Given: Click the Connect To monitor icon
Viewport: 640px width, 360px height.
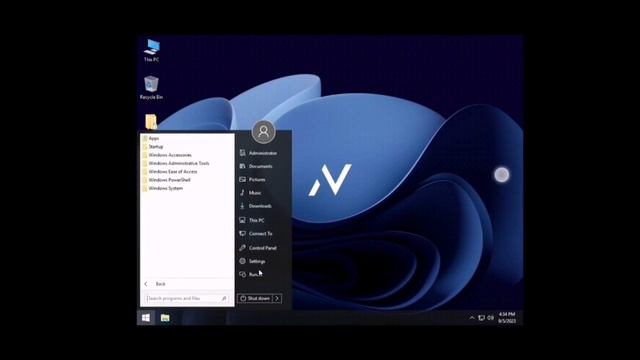Looking at the screenshot, I should click(x=242, y=233).
